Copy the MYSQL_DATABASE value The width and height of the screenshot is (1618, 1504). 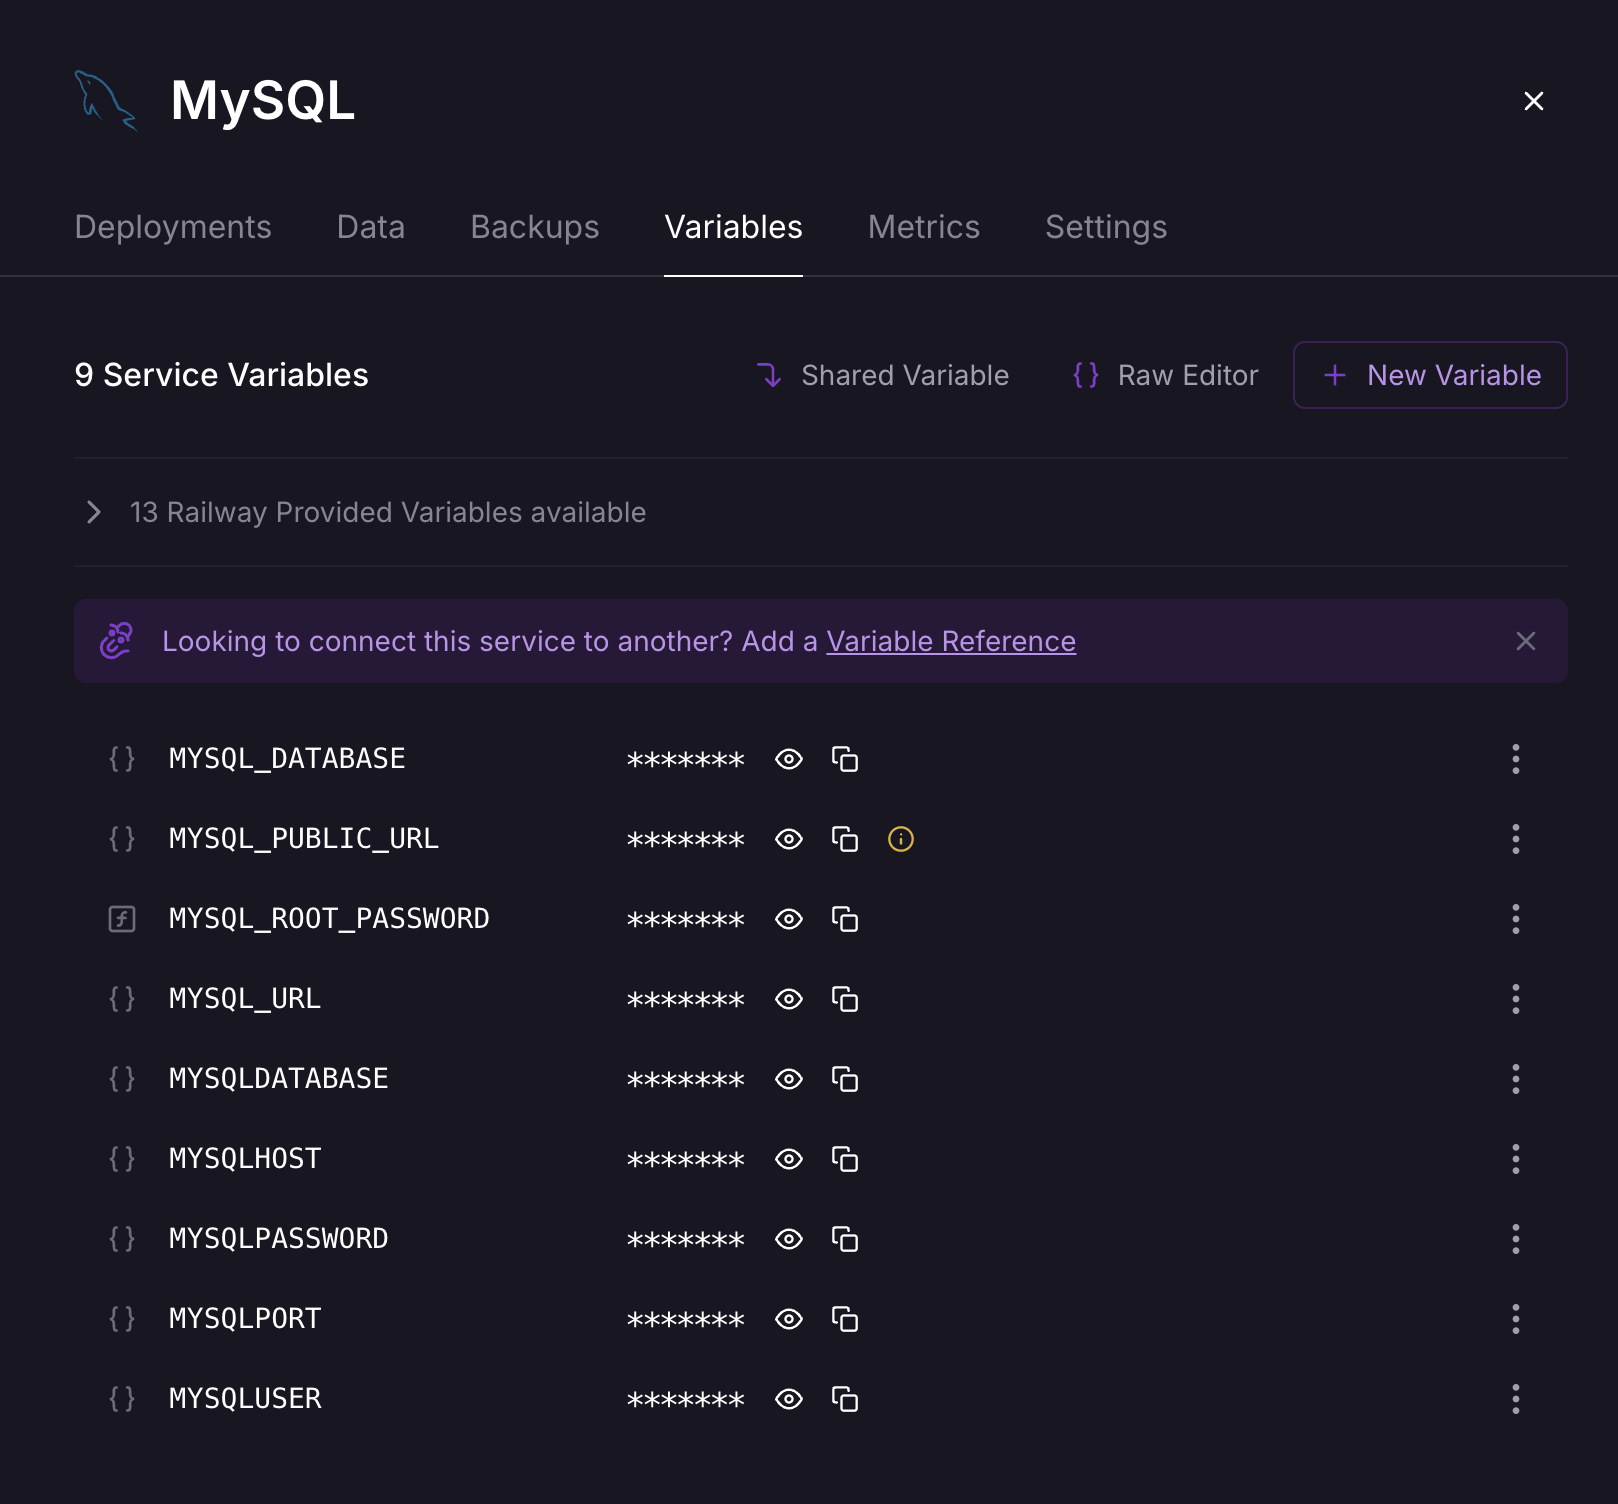point(845,759)
